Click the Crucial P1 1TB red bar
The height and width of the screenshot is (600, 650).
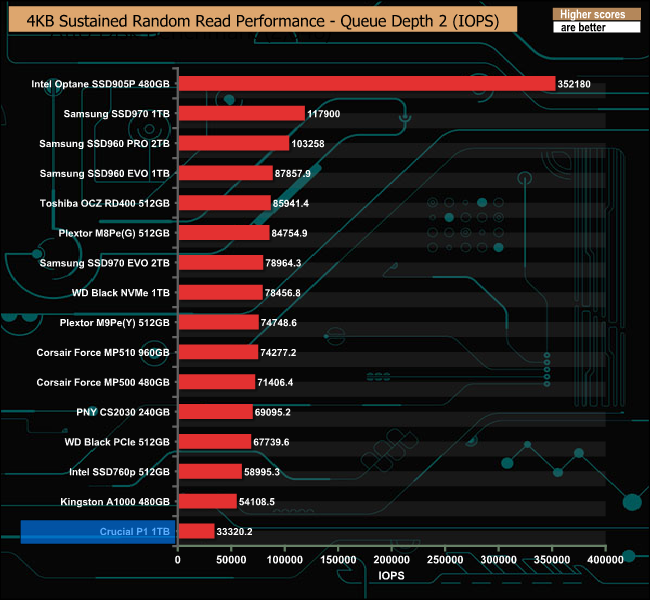[x=196, y=532]
